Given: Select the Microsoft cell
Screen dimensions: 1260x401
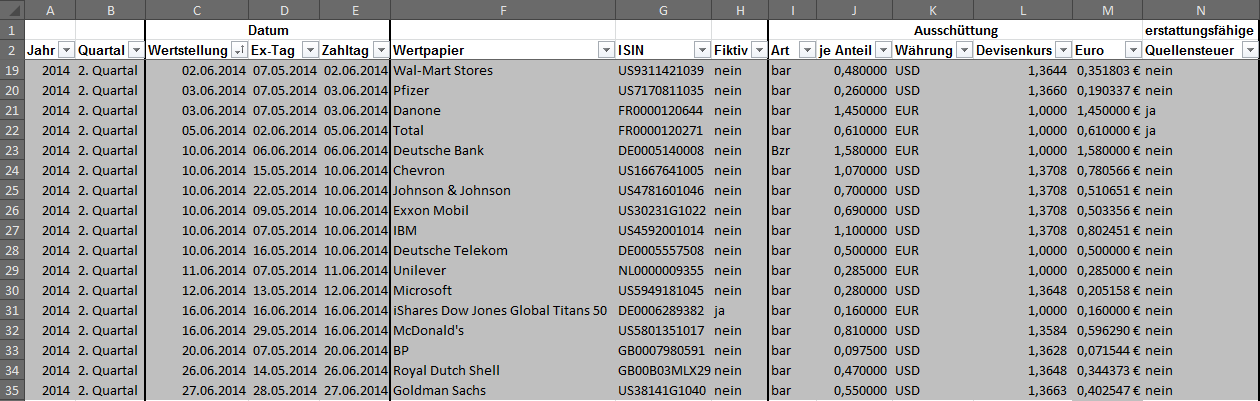Looking at the screenshot, I should pos(503,290).
